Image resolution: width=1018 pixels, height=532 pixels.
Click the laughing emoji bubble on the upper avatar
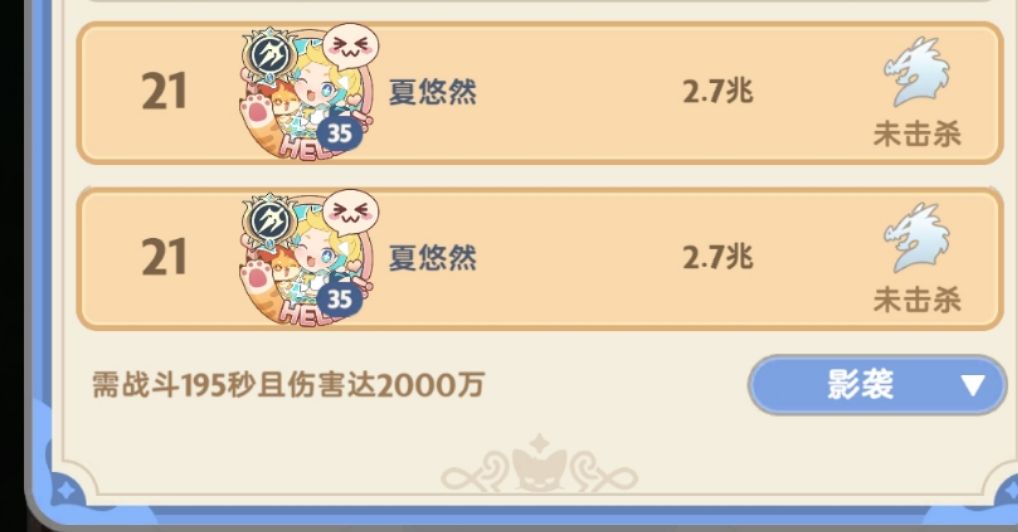point(351,45)
